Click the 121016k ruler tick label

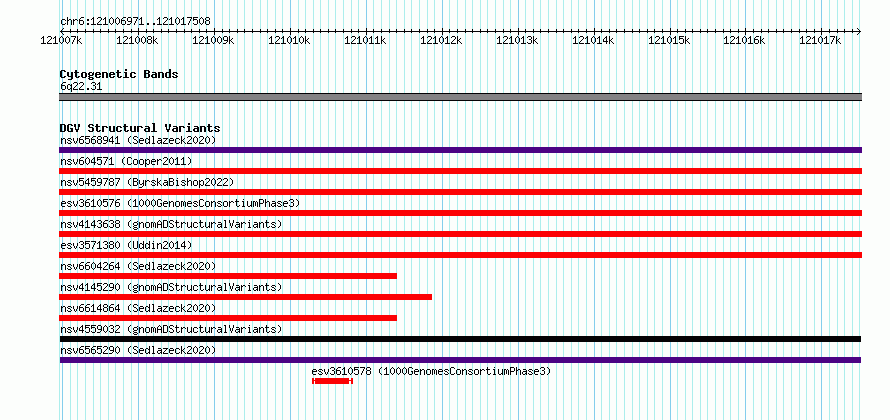click(745, 40)
